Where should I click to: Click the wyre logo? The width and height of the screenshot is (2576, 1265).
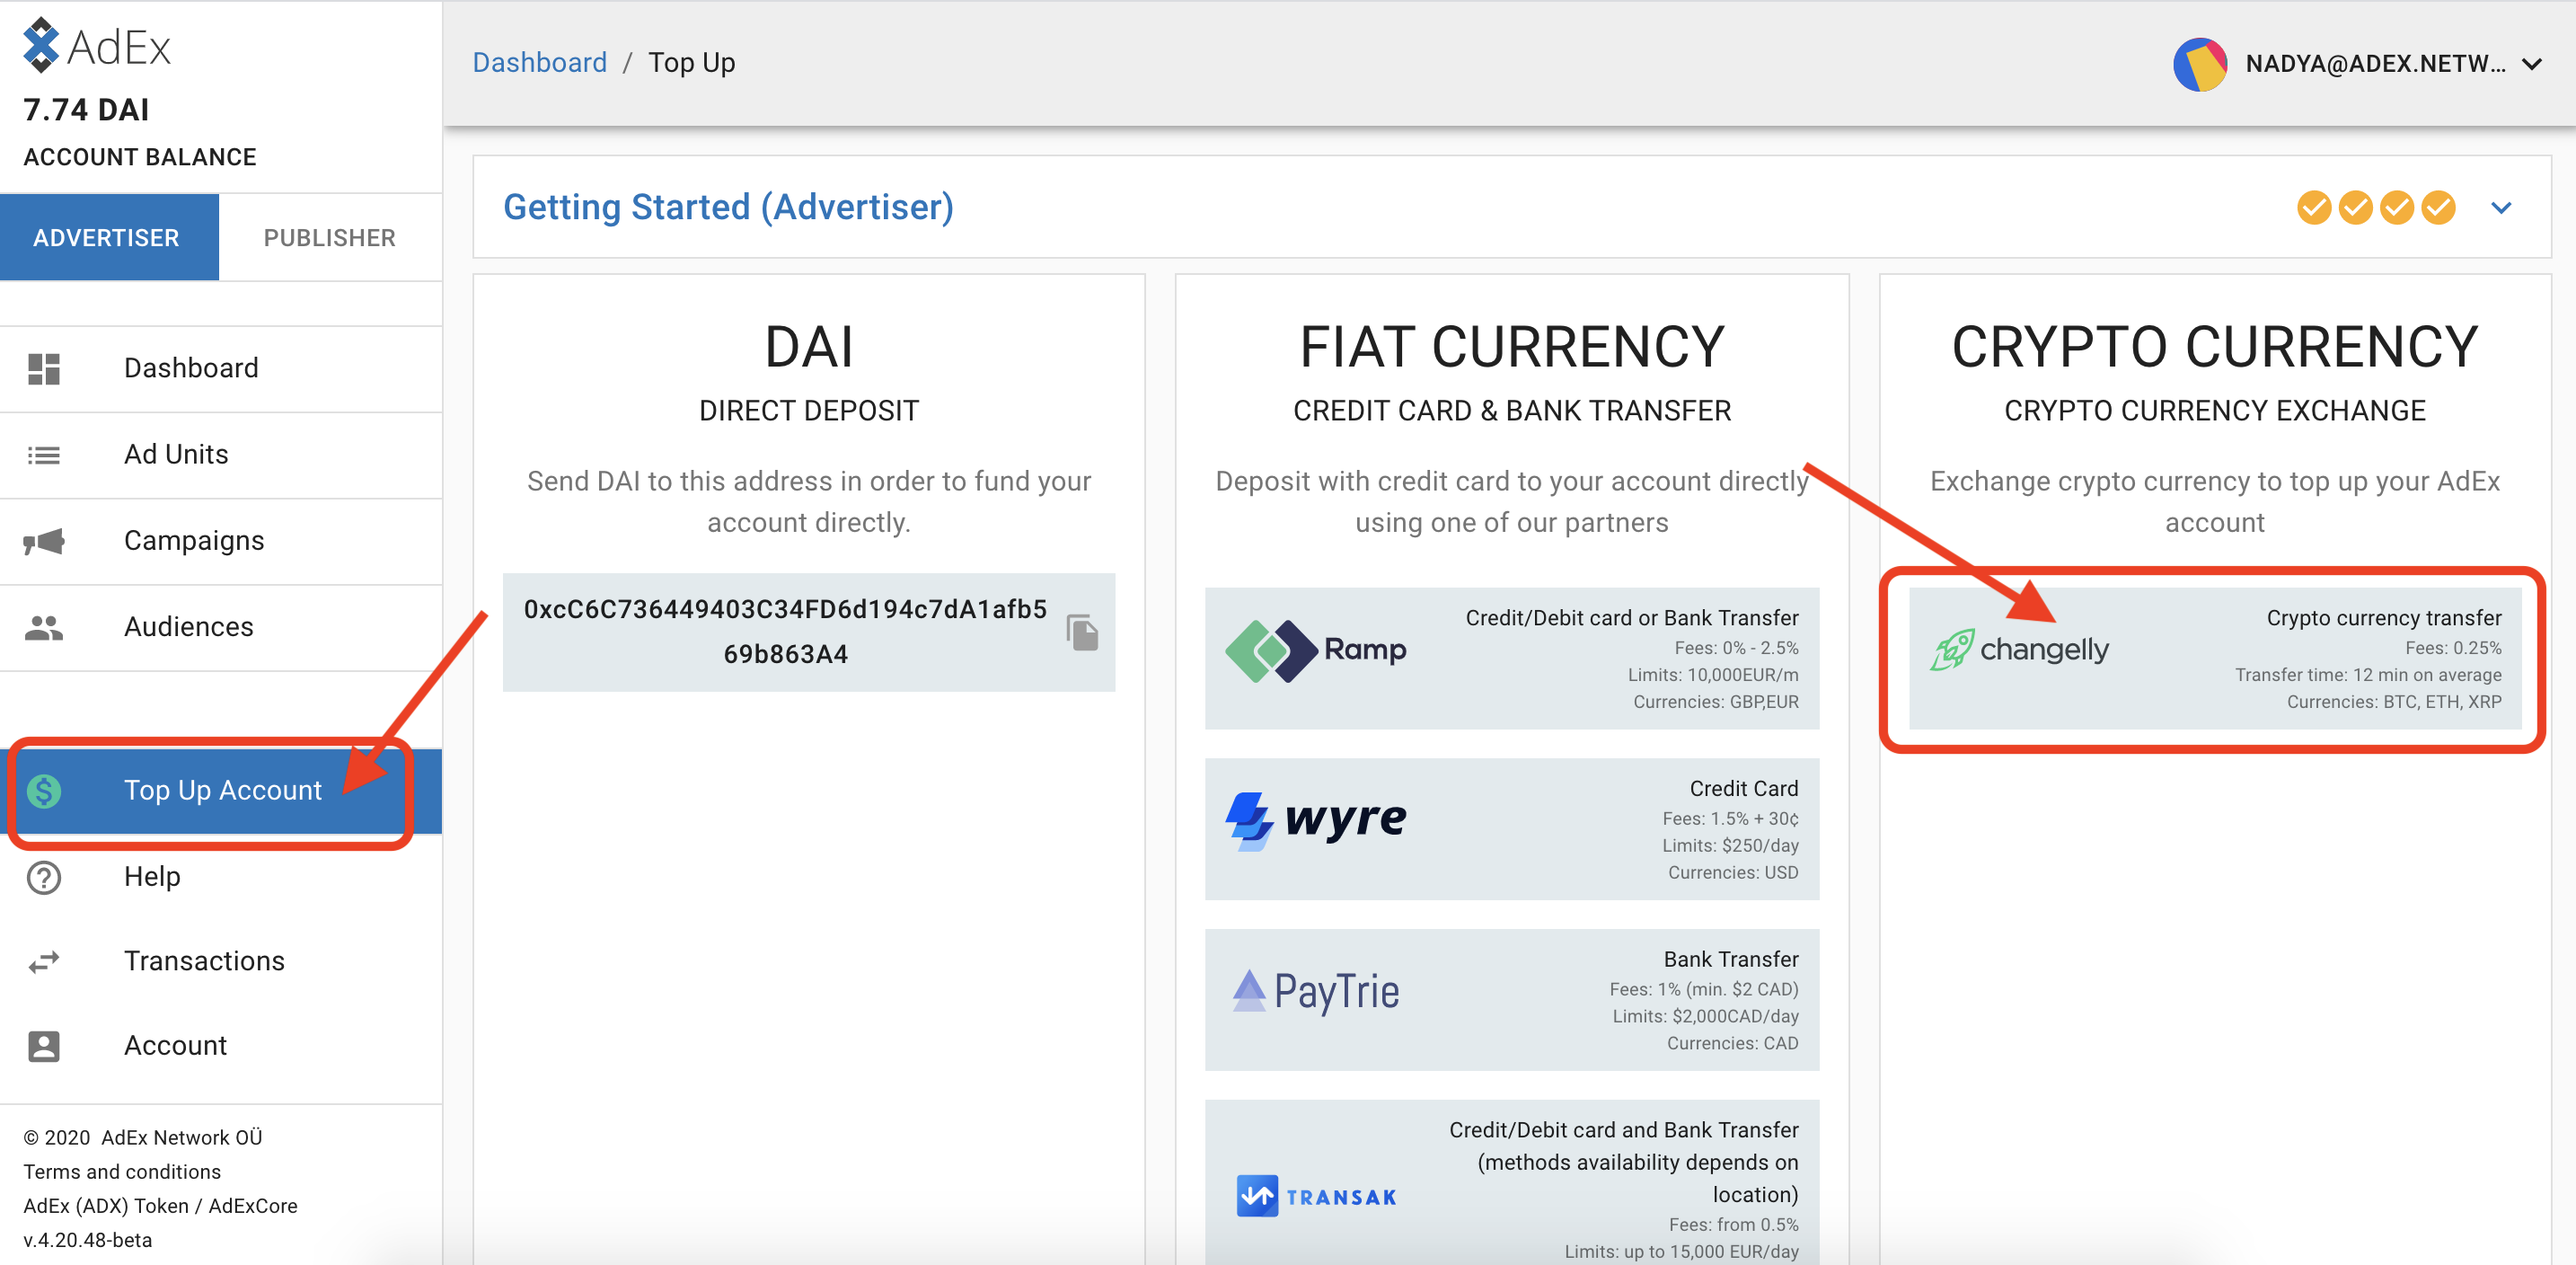point(1316,821)
